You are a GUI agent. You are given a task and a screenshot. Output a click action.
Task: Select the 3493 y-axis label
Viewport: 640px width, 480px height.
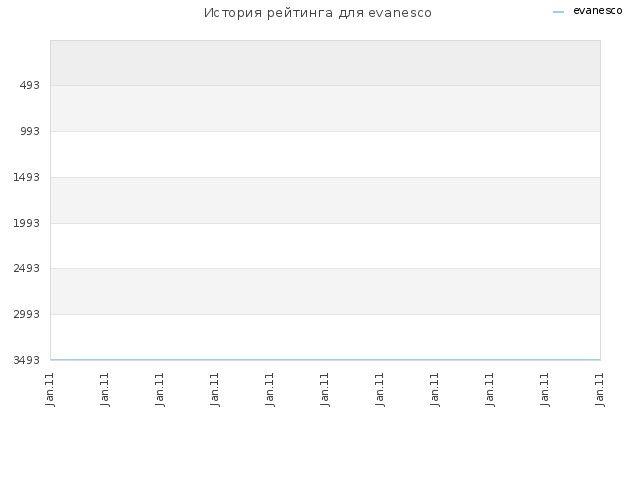(27, 360)
